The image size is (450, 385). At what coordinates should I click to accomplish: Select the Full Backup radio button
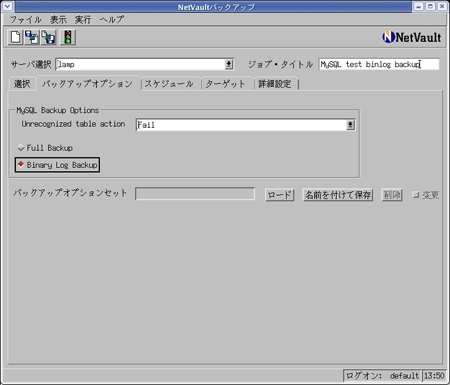pyautogui.click(x=21, y=148)
